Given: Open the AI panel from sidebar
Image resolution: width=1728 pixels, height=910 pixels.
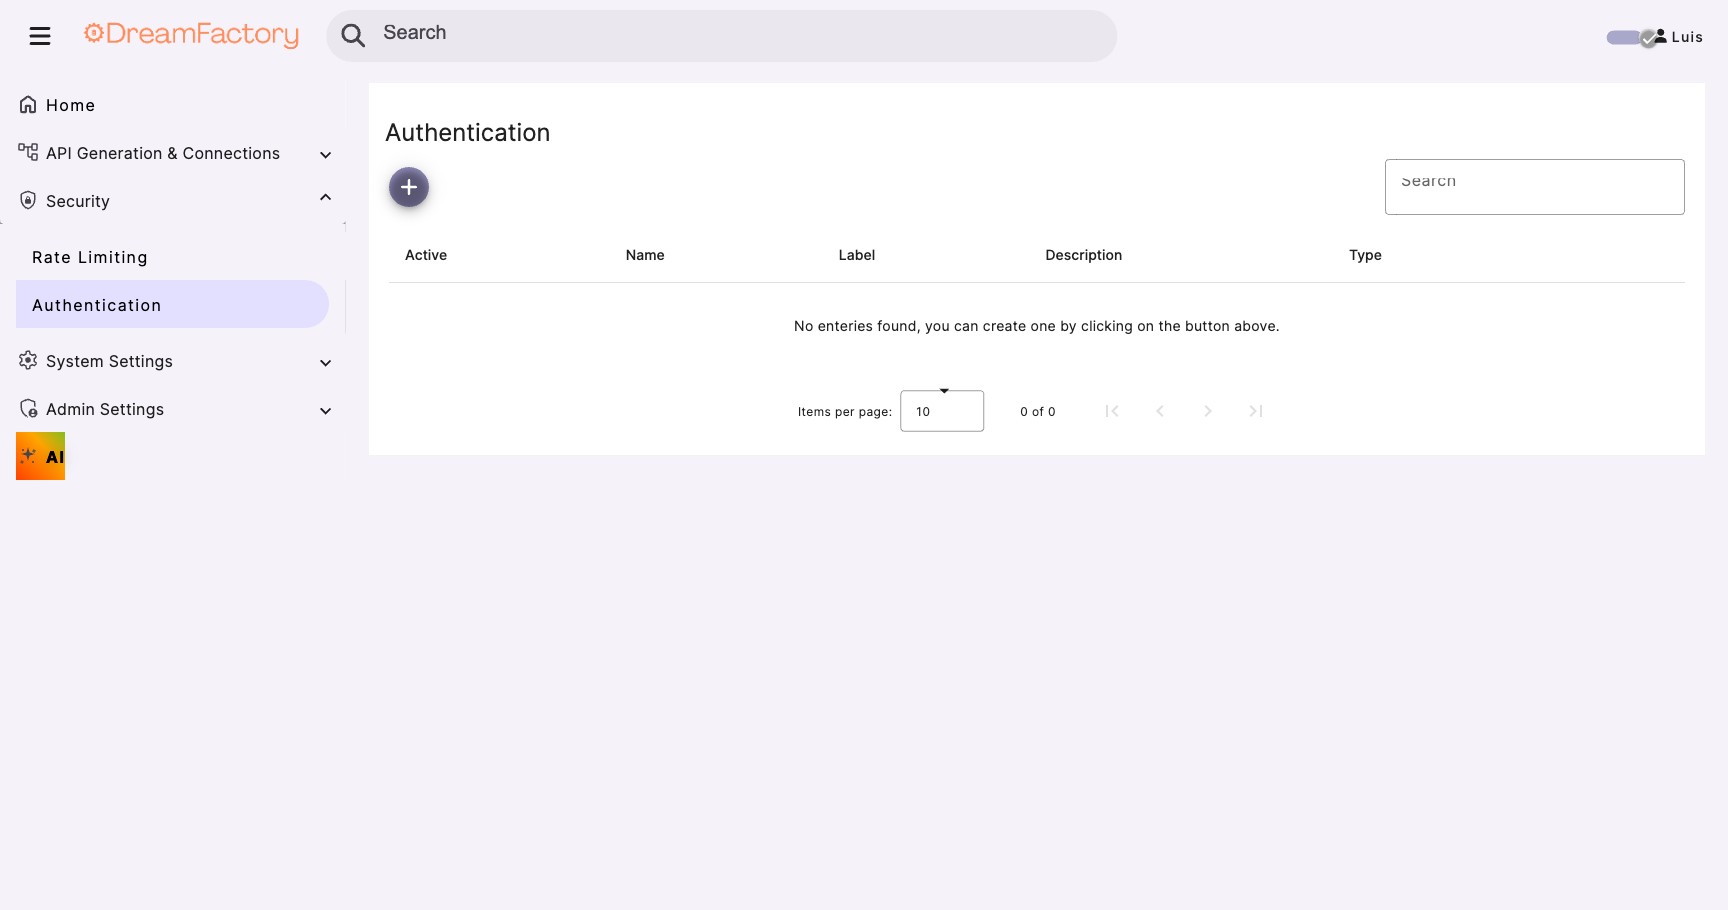Looking at the screenshot, I should [x=40, y=456].
